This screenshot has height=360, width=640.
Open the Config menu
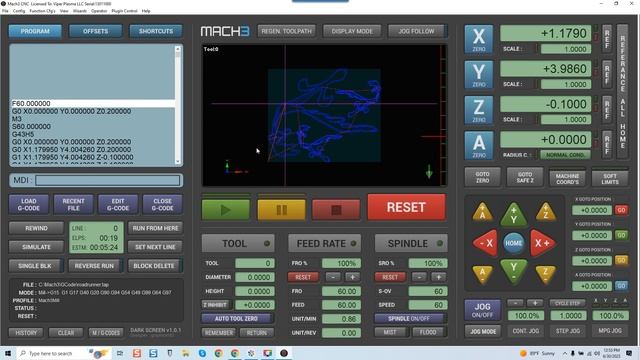(x=19, y=11)
